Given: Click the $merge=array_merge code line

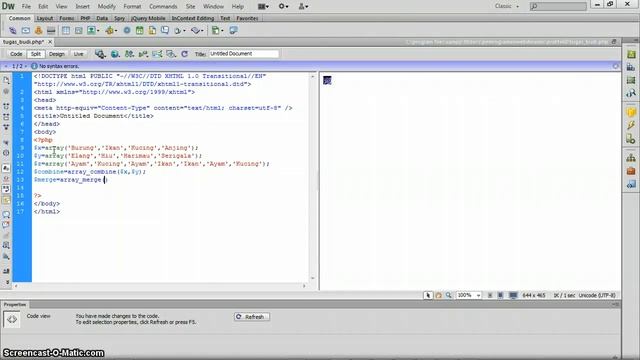Looking at the screenshot, I should 70,180.
